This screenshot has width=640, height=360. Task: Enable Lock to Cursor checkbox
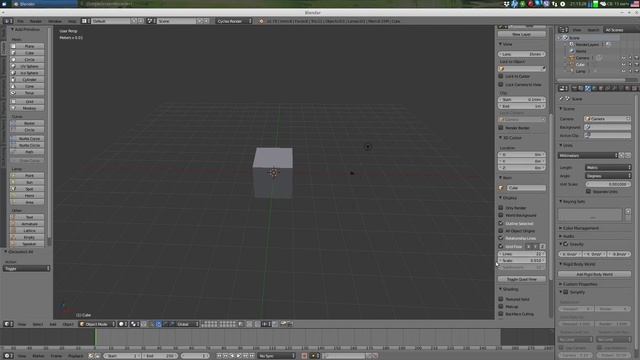click(501, 76)
